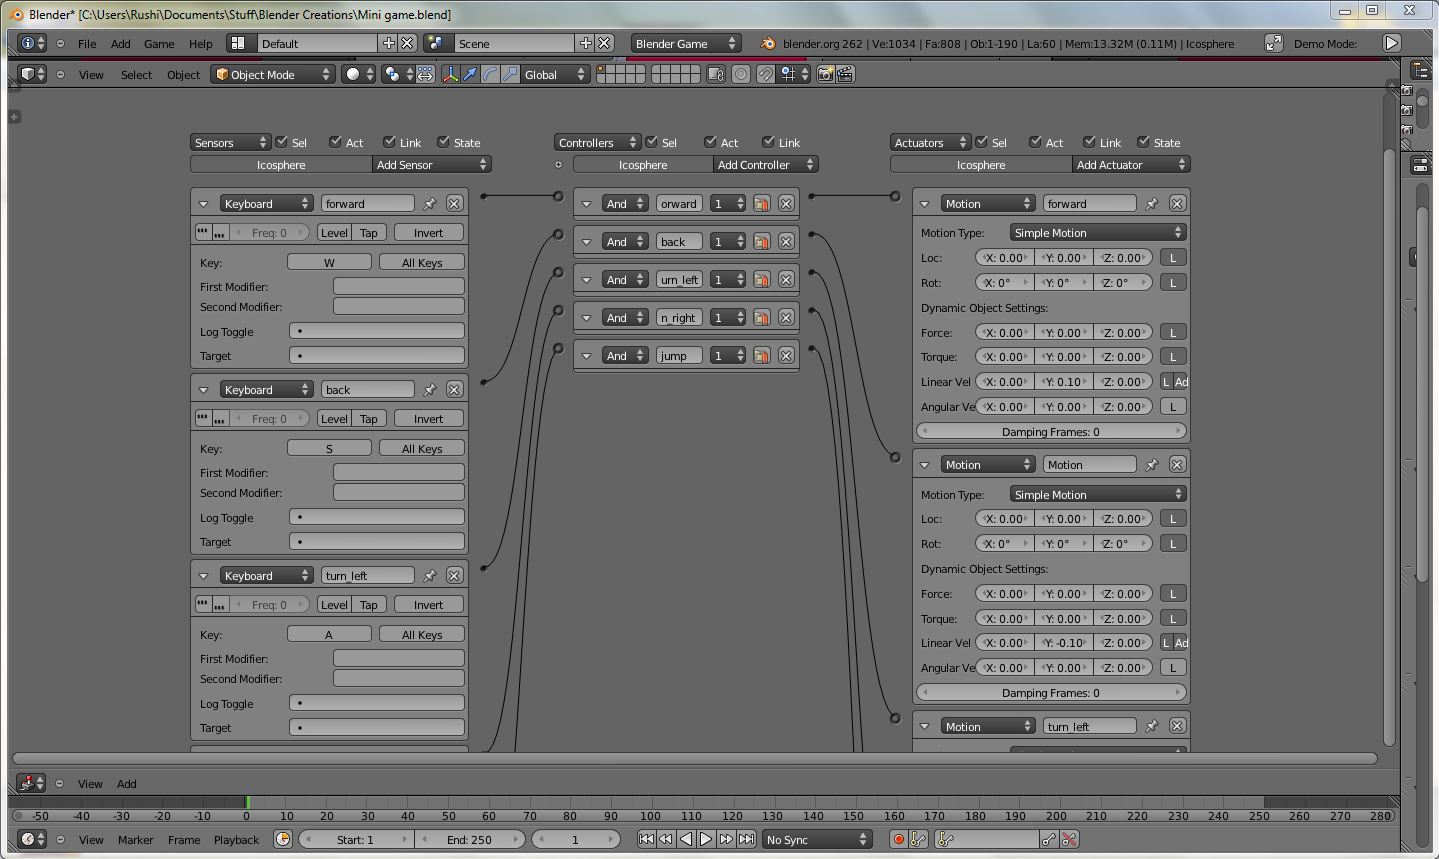1439x859 pixels.
Task: Toggle Controllers Sel checkbox
Action: pos(652,142)
